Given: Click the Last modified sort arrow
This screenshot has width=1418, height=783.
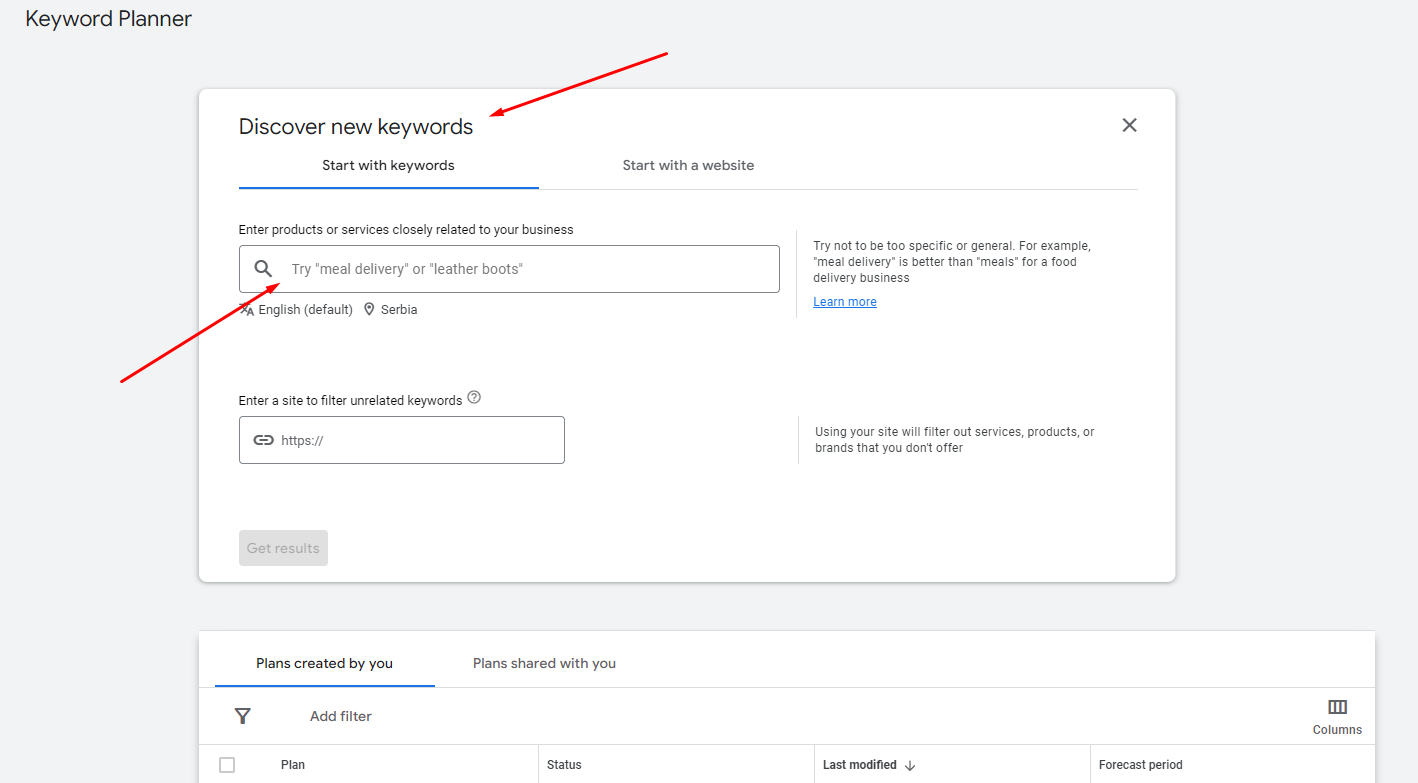Looking at the screenshot, I should coord(910,765).
